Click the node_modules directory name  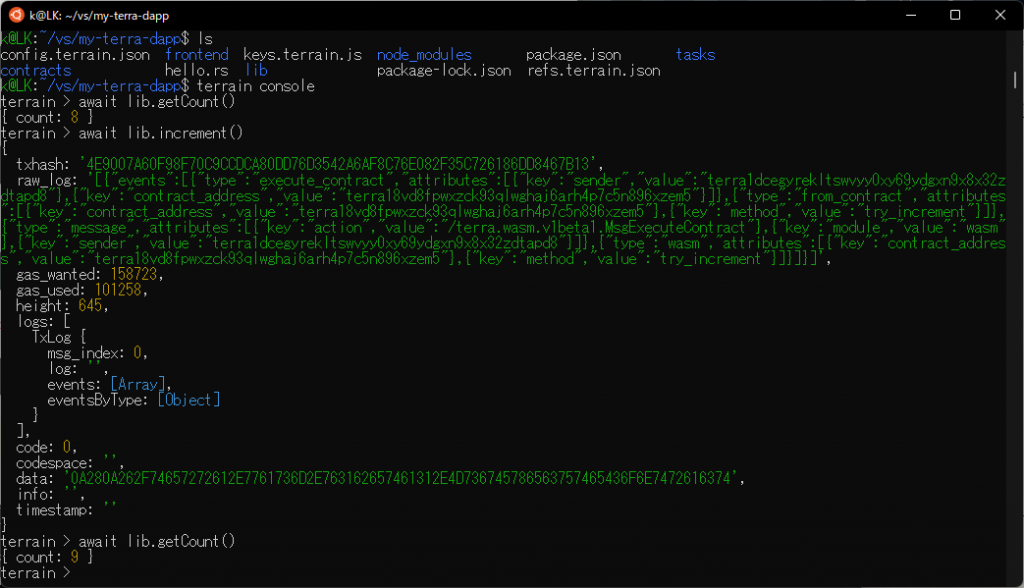coord(425,55)
